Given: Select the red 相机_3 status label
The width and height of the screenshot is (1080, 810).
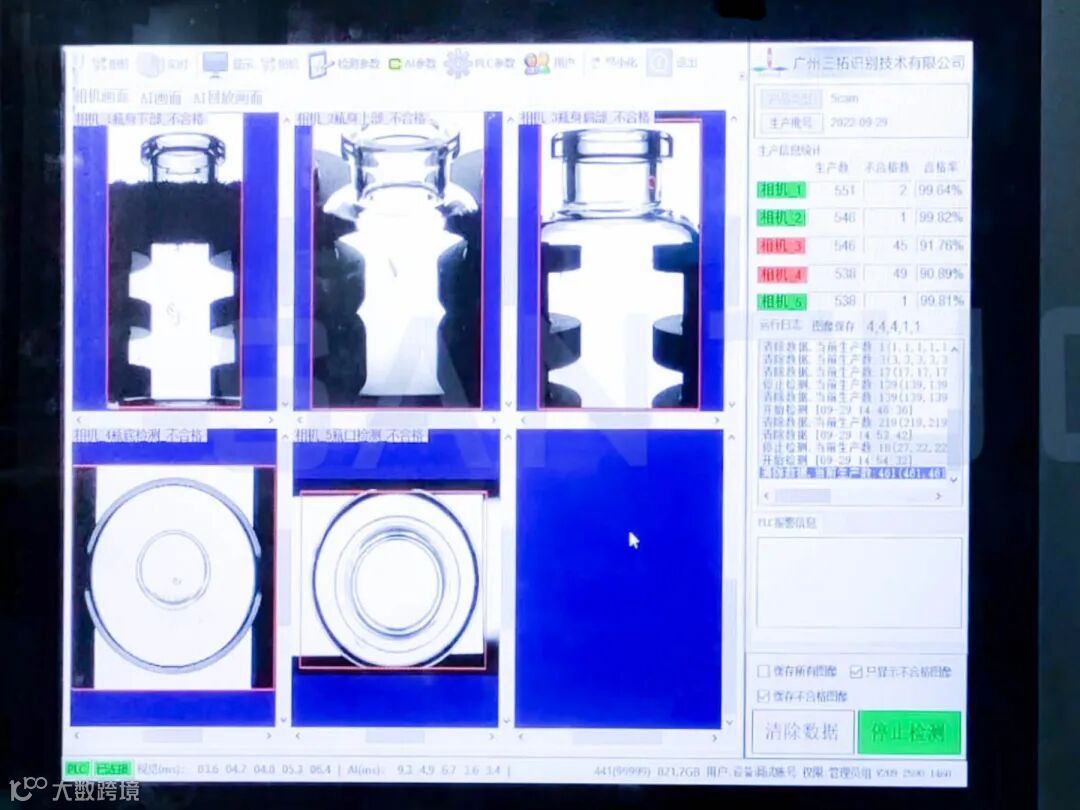Looking at the screenshot, I should coord(782,246).
